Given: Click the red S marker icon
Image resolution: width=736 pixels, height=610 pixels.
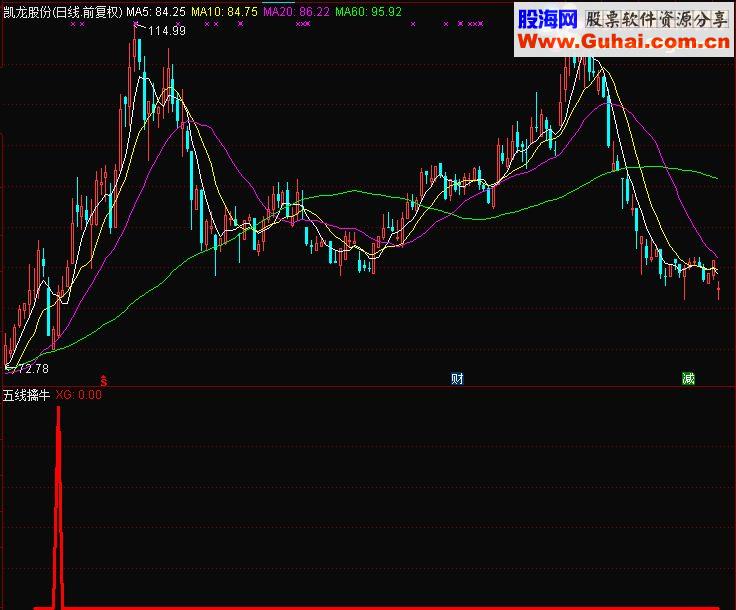Looking at the screenshot, I should [x=104, y=381].
